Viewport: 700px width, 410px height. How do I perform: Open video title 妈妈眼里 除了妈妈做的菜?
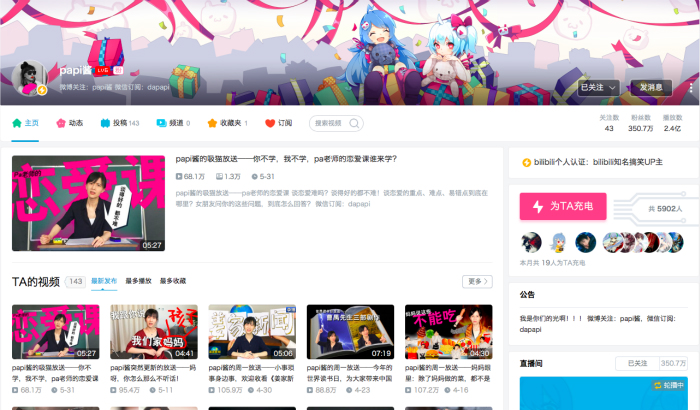tap(448, 373)
